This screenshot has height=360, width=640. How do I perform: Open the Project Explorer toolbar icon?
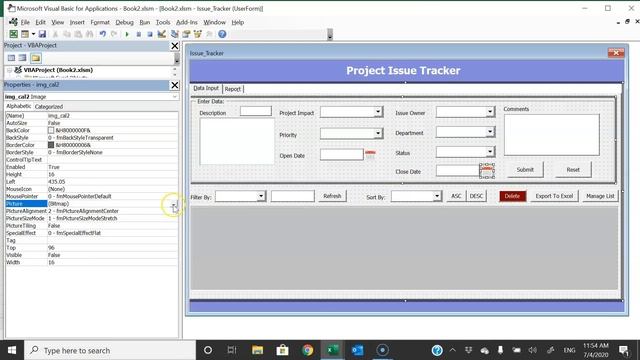pyautogui.click(x=175, y=34)
